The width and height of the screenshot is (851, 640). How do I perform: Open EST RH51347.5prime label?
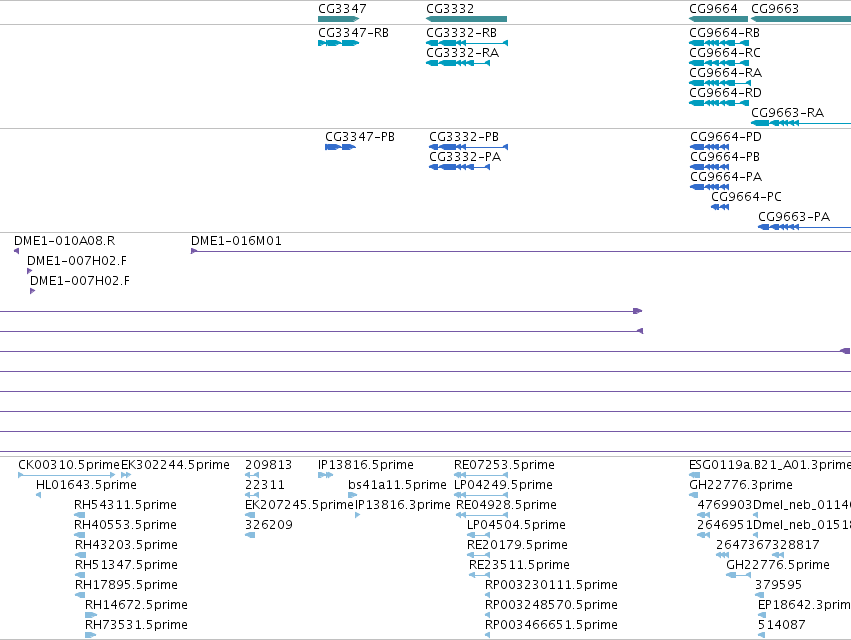pyautogui.click(x=126, y=565)
